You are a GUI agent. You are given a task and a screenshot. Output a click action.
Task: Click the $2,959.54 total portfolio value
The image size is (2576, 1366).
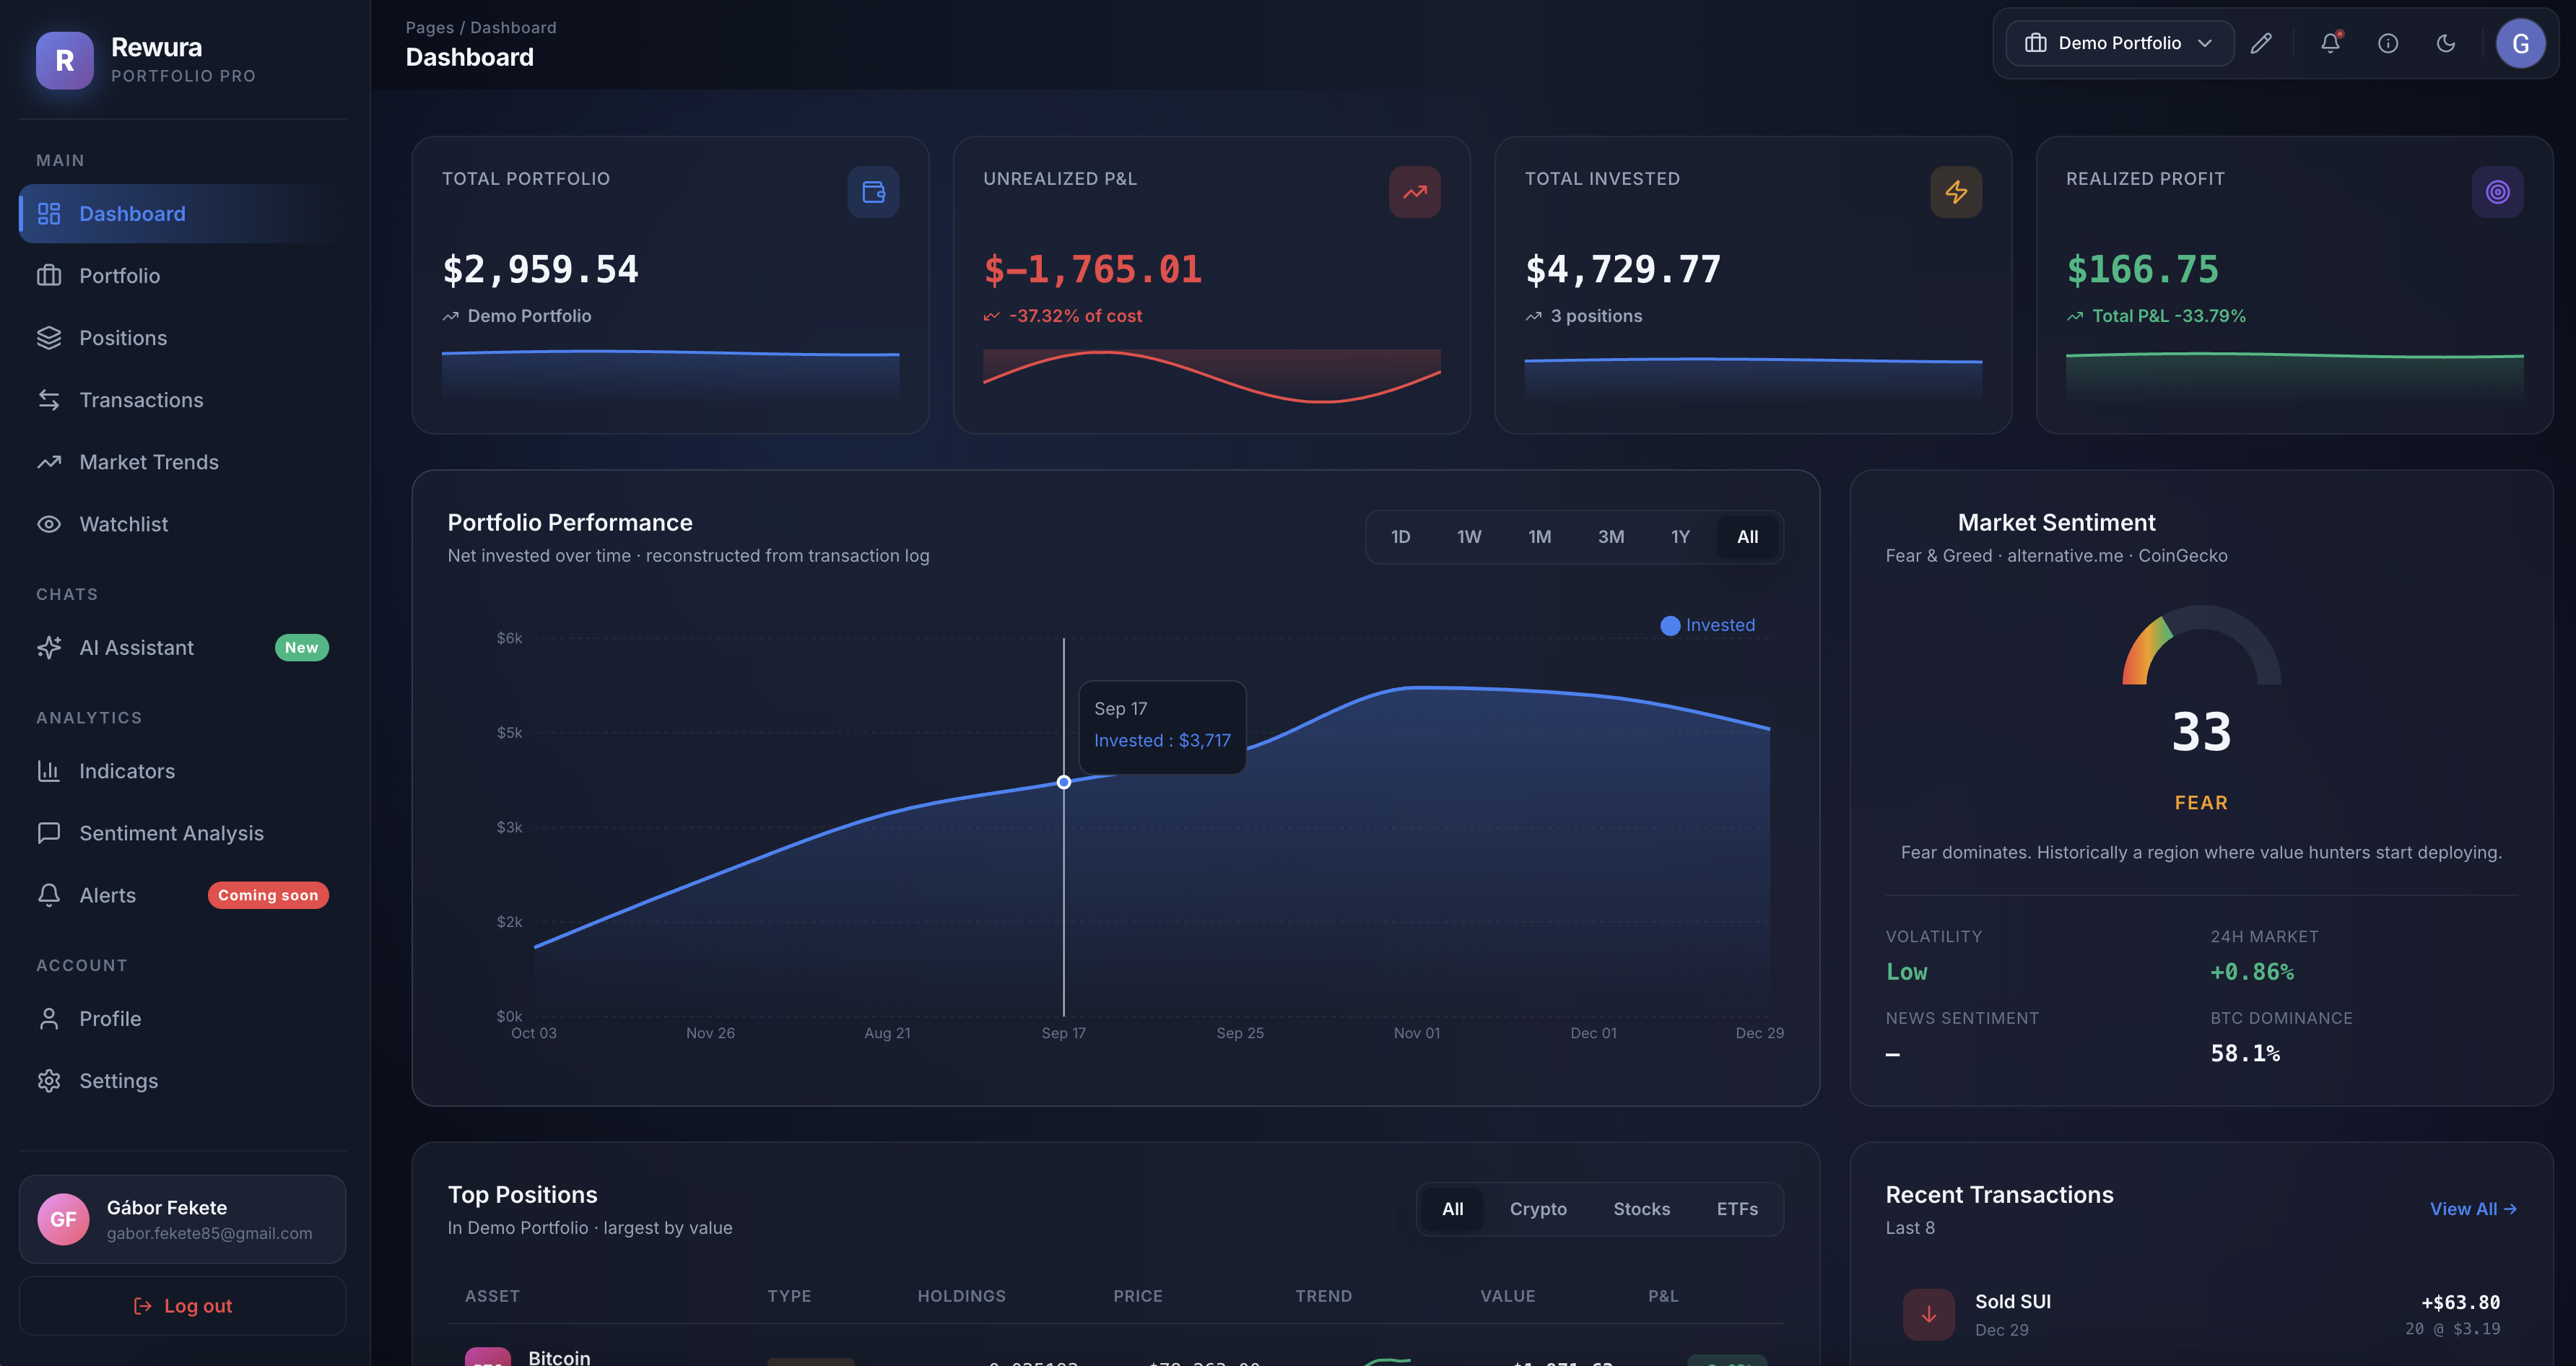[x=540, y=269]
